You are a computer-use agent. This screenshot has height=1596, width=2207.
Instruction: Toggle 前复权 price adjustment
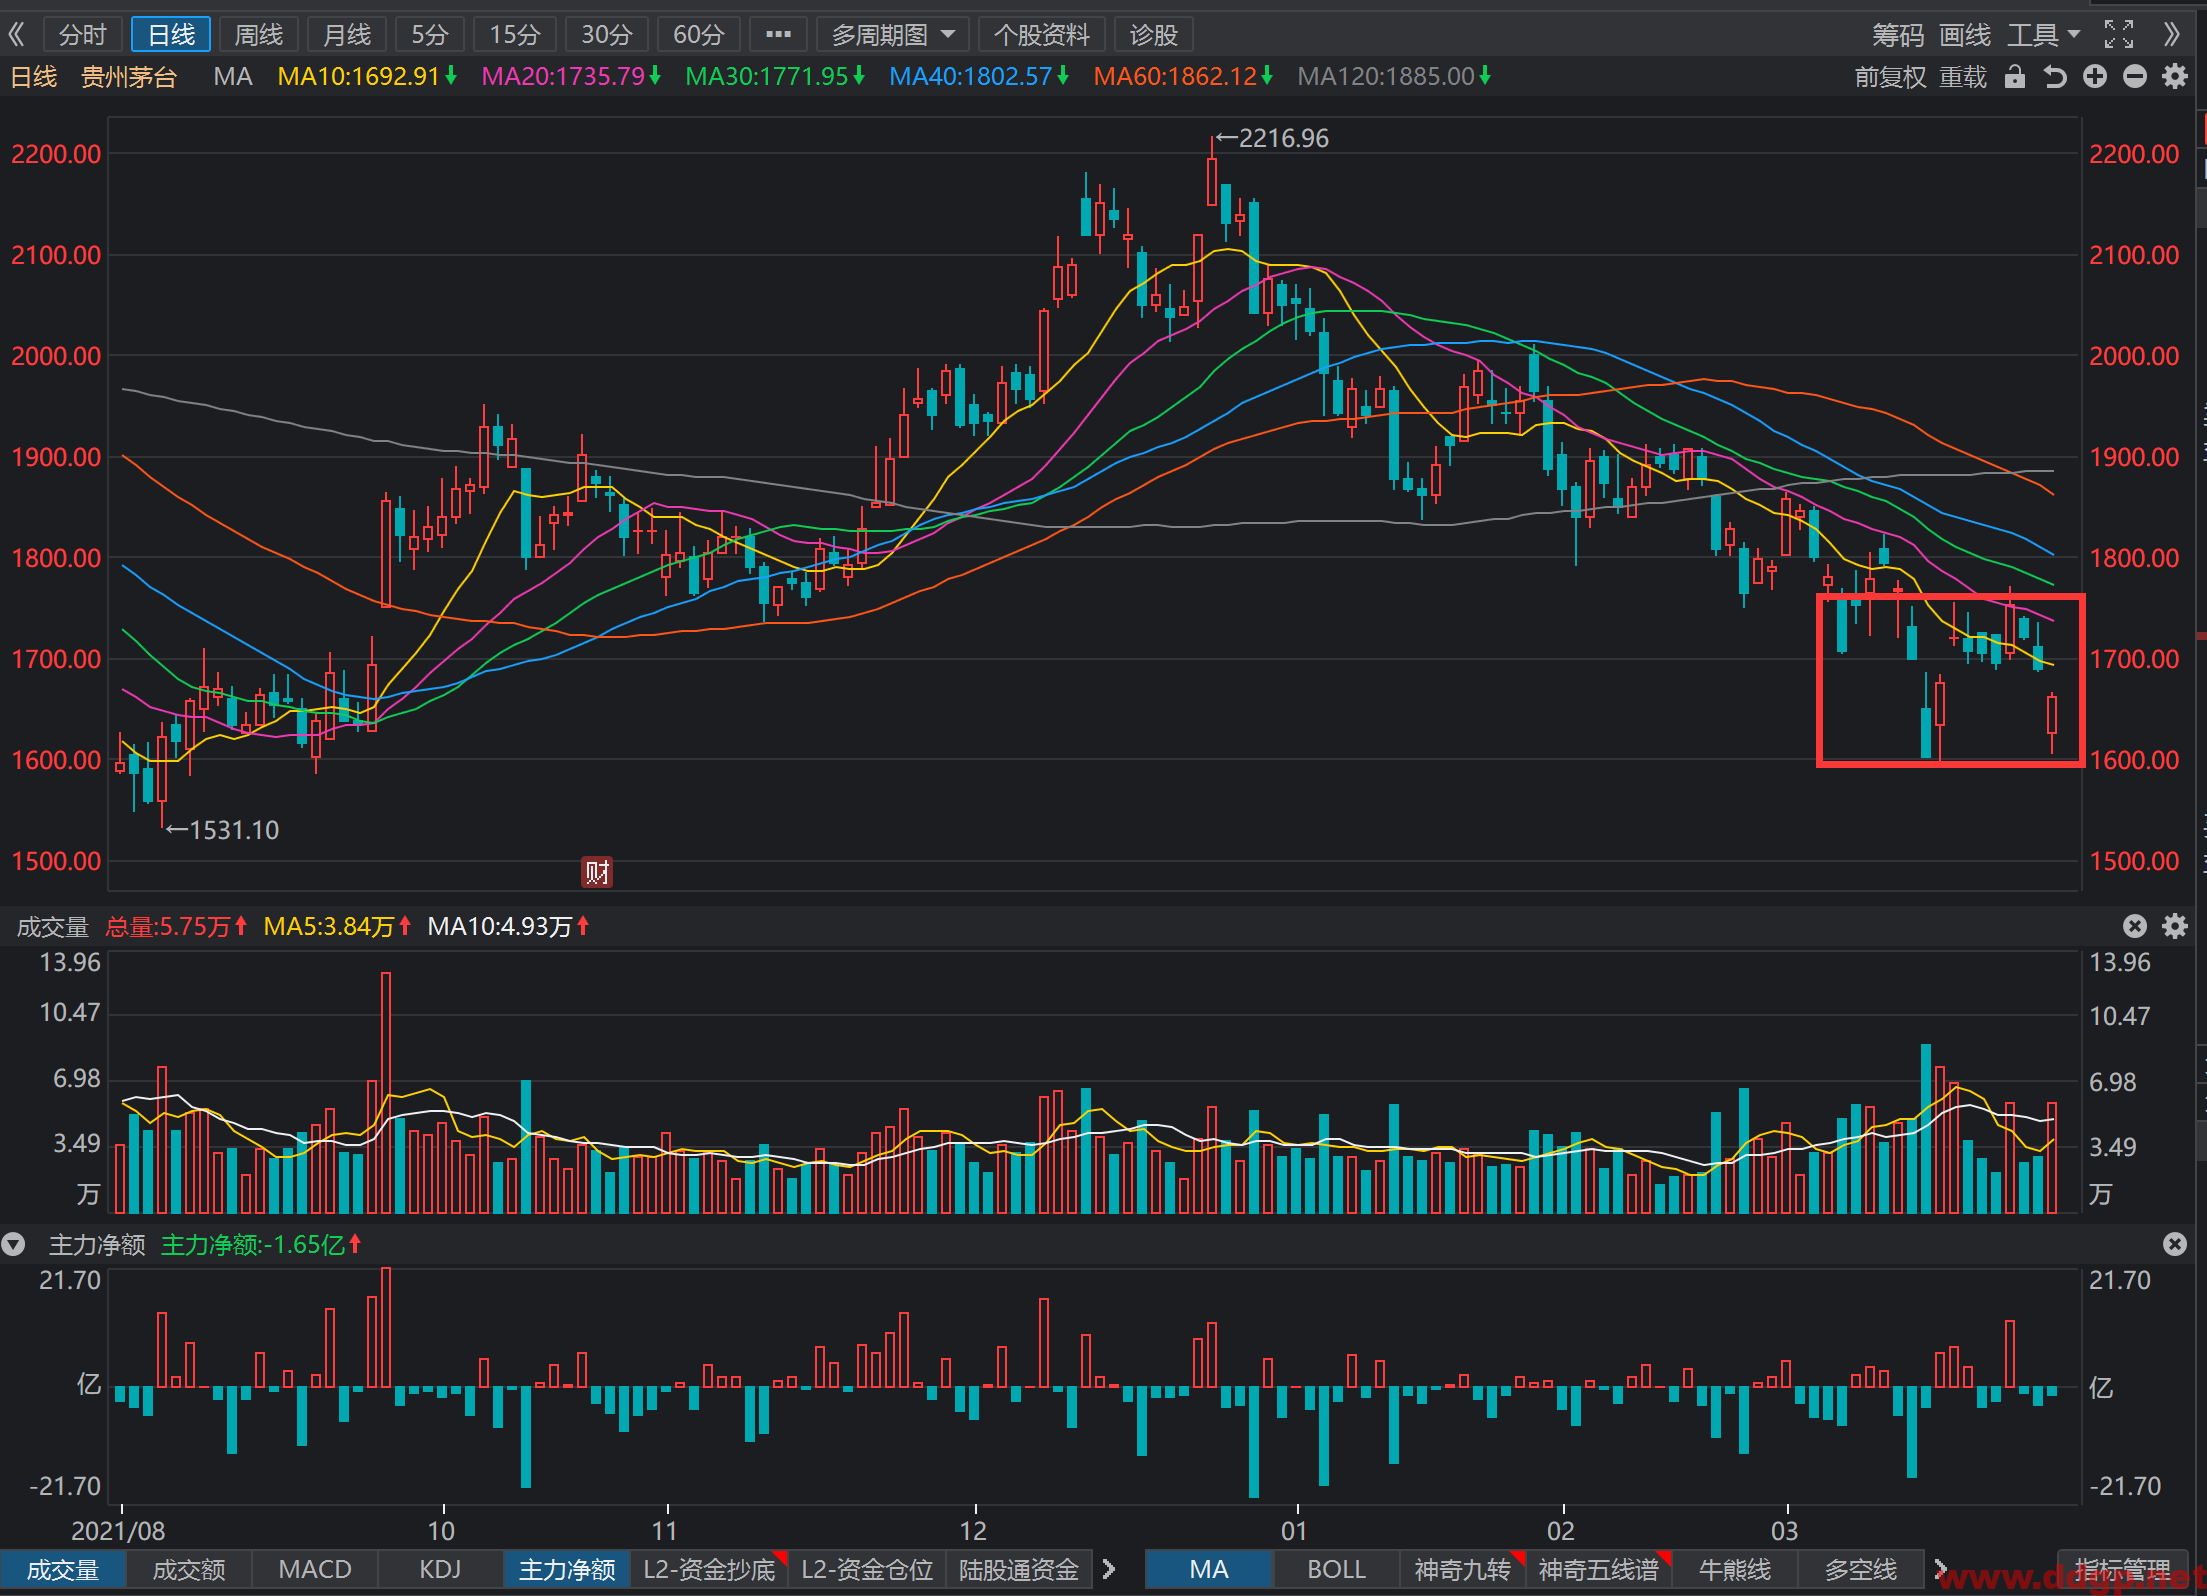point(1890,77)
